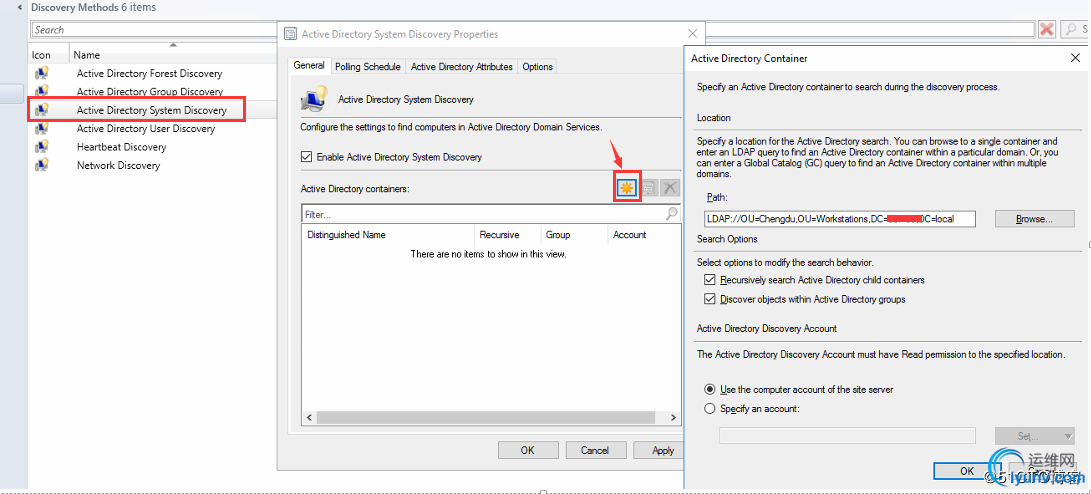Click the Active Directory System Discovery row icon

[42, 110]
